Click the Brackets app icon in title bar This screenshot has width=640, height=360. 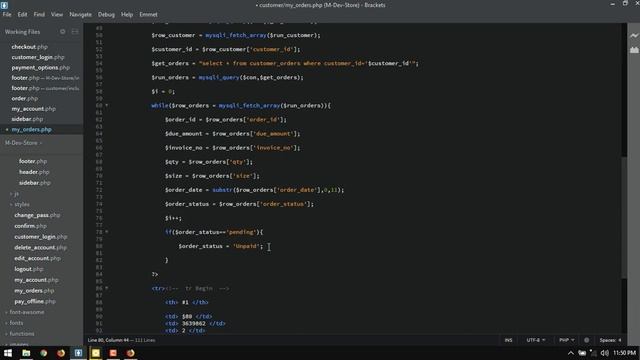[4, 5]
